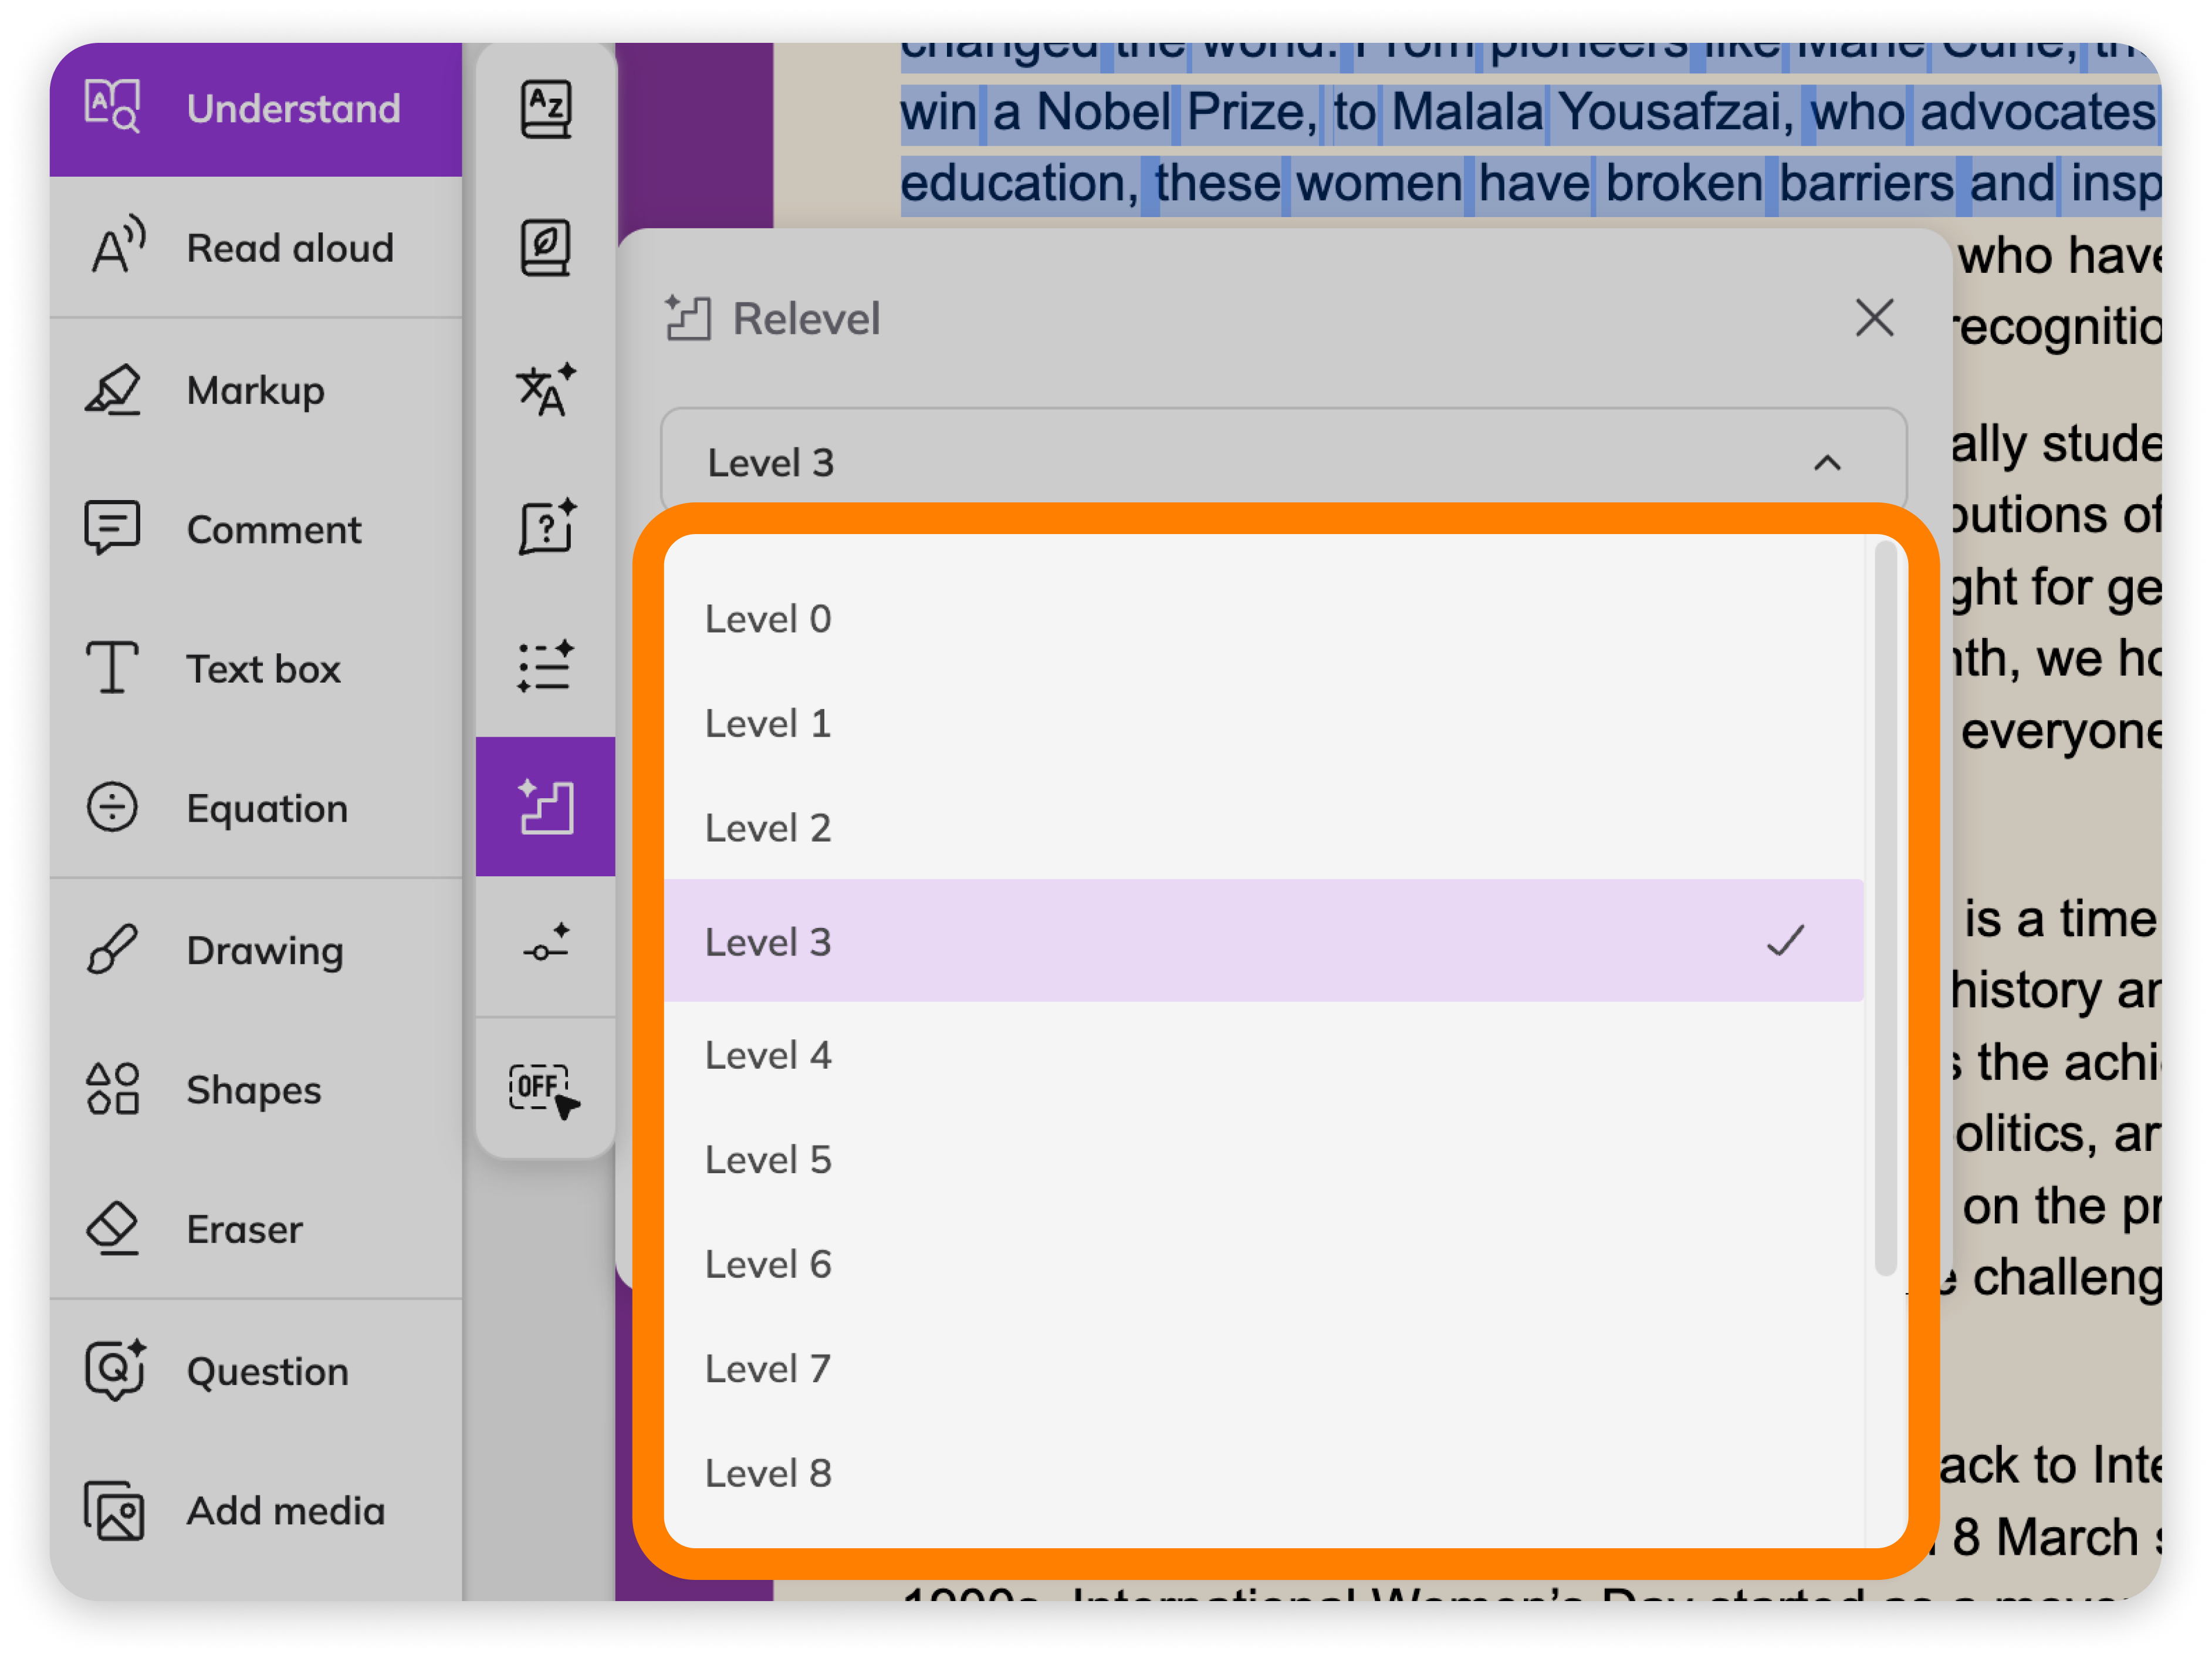The image size is (2212, 1658).
Task: Click the level list scrollbar
Action: click(1886, 908)
